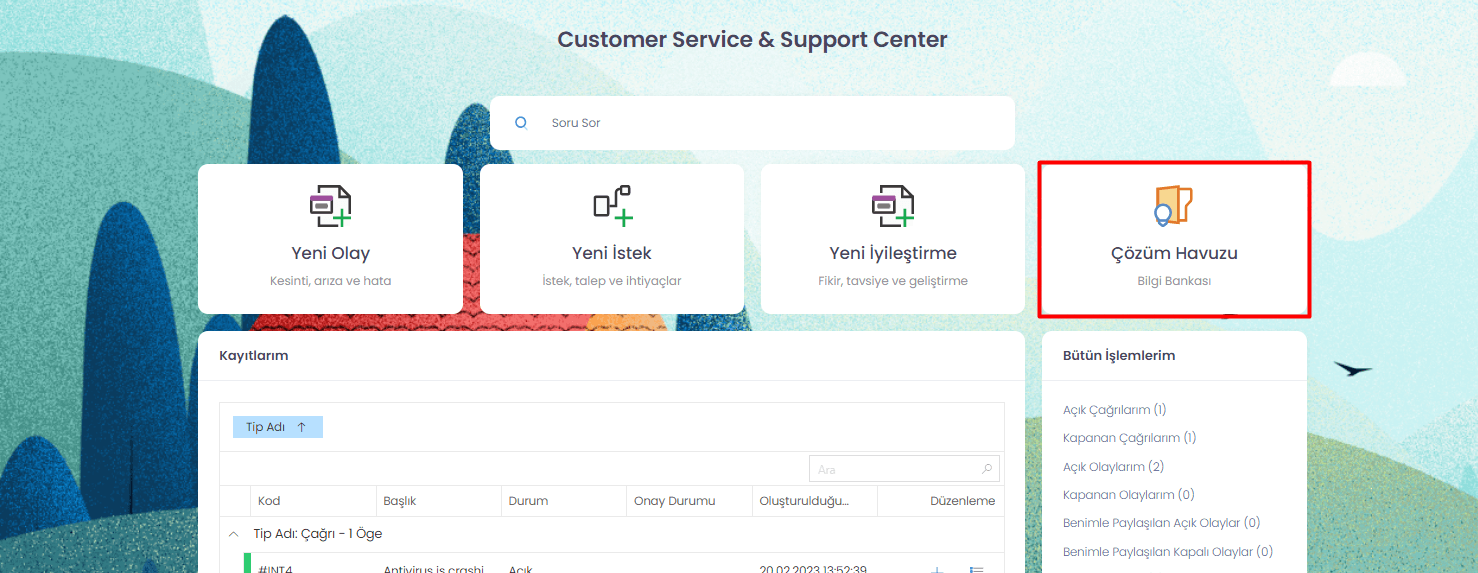Sort by the Başlık column header
Screen dimensions: 1478x573
coord(400,501)
